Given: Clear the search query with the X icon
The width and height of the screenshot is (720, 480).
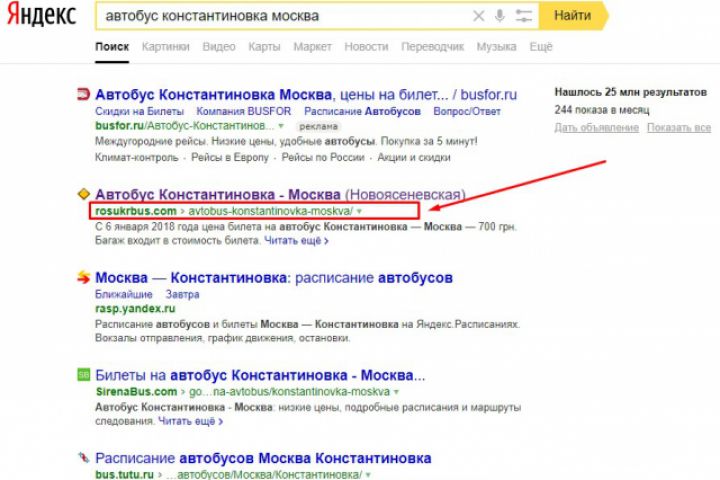Looking at the screenshot, I should click(478, 16).
